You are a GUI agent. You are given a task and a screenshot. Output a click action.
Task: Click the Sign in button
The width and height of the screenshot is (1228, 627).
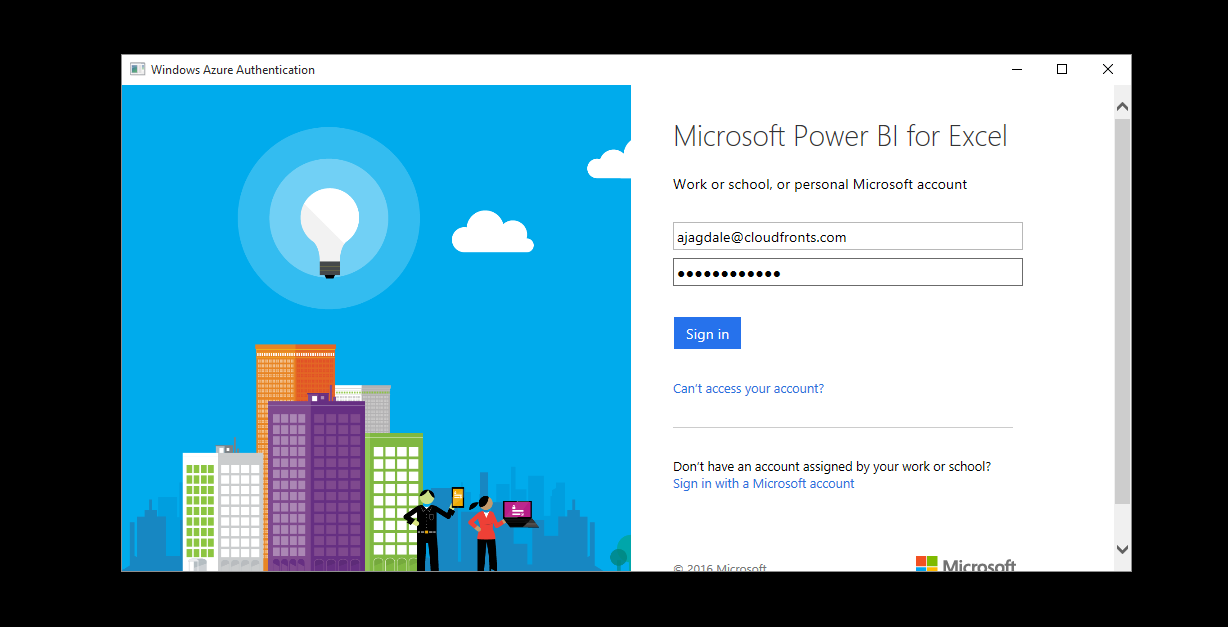tap(707, 334)
